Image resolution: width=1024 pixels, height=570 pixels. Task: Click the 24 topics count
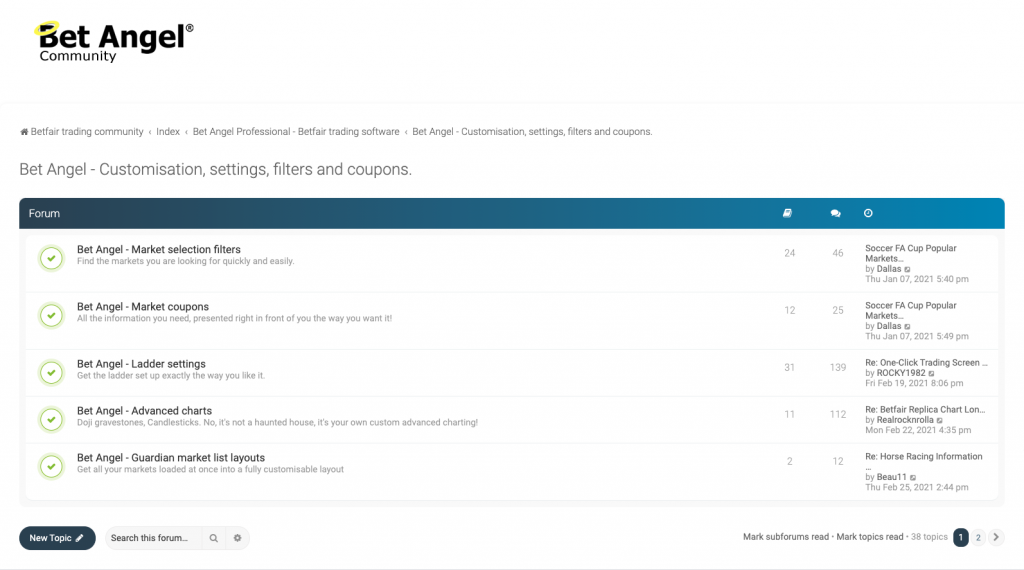pos(790,253)
